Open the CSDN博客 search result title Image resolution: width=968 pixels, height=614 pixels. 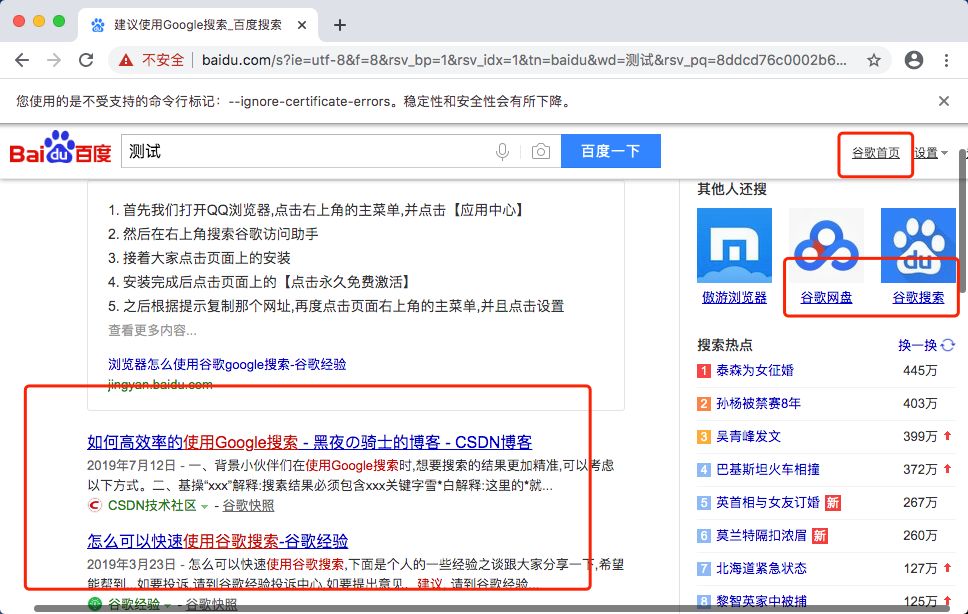309,442
